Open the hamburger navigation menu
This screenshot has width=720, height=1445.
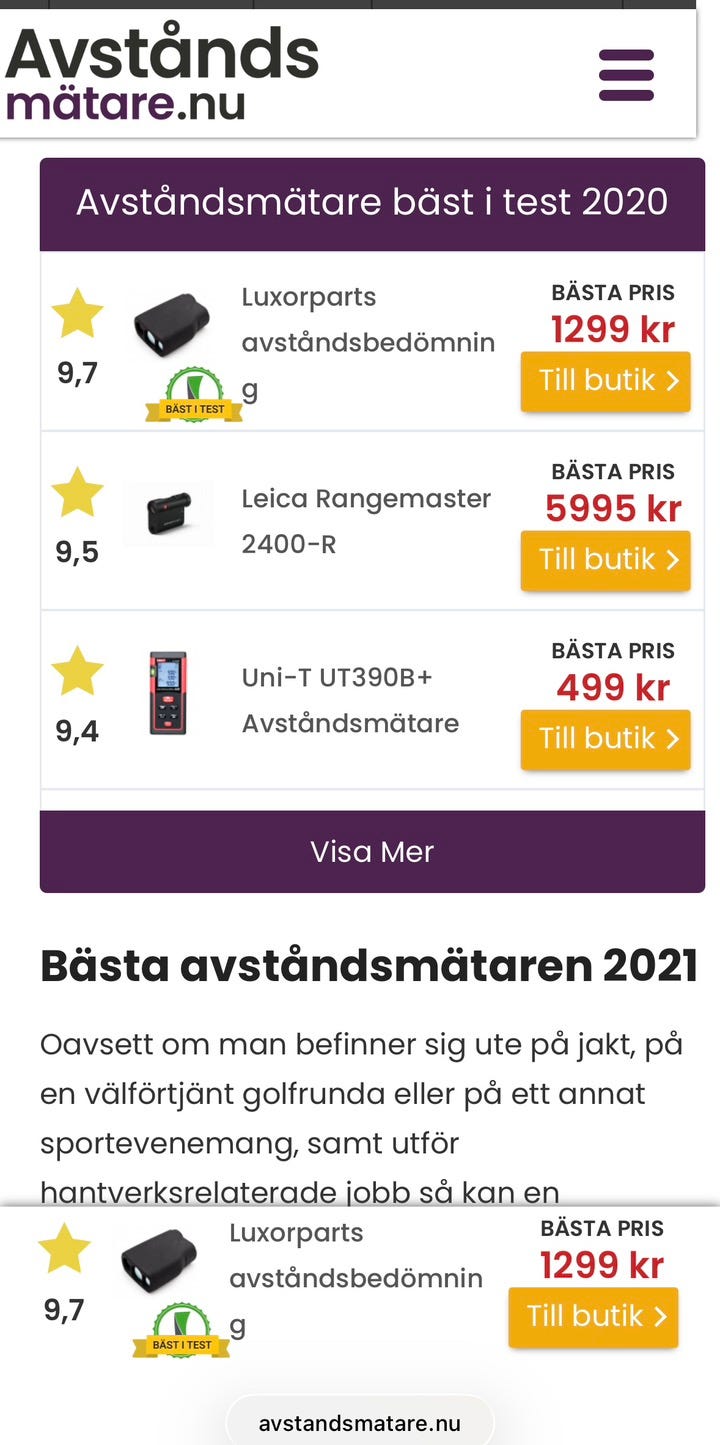coord(626,75)
